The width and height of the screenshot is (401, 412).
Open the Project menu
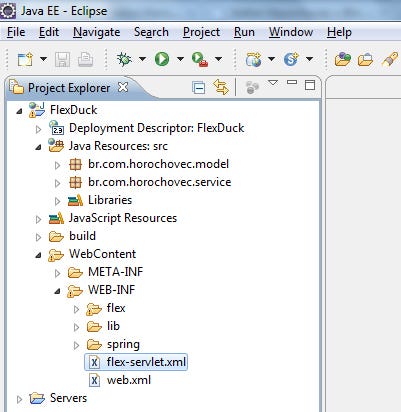pos(202,32)
